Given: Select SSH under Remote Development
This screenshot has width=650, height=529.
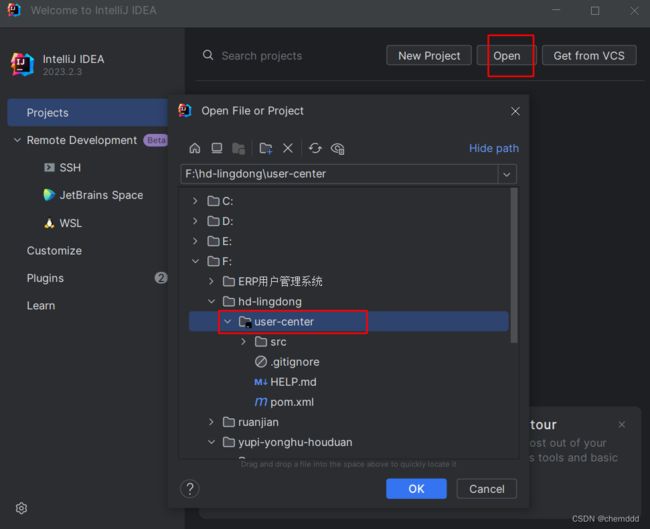Looking at the screenshot, I should coord(70,167).
